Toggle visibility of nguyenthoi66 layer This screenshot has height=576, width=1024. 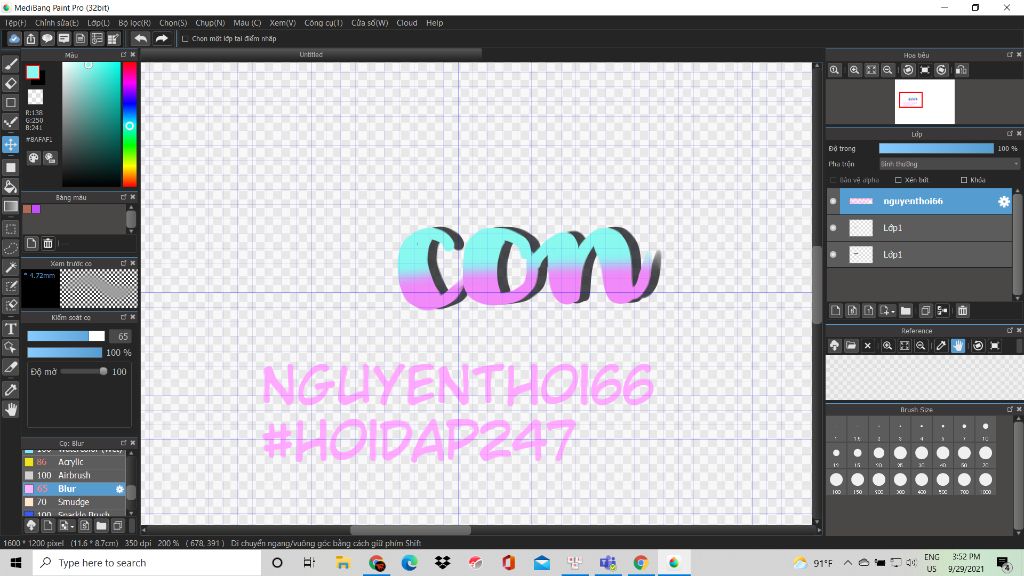[833, 201]
